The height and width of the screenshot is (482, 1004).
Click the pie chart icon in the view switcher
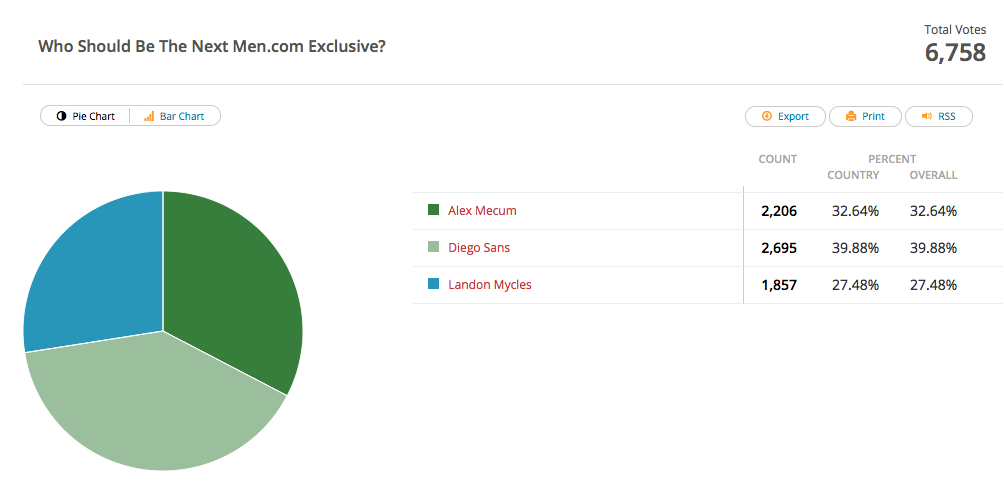click(x=61, y=116)
